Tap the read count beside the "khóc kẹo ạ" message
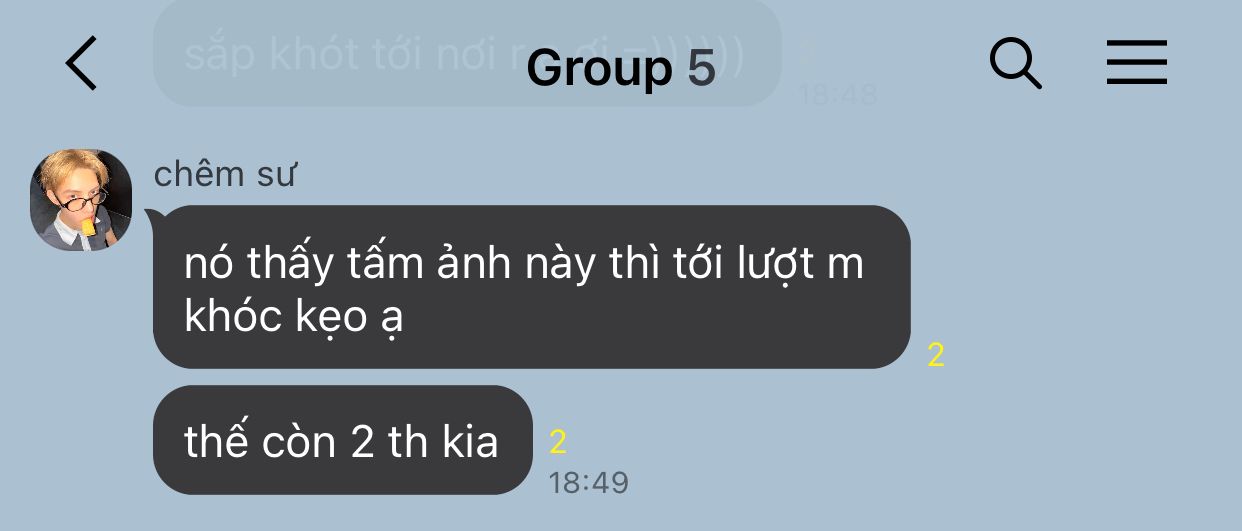 click(x=936, y=355)
